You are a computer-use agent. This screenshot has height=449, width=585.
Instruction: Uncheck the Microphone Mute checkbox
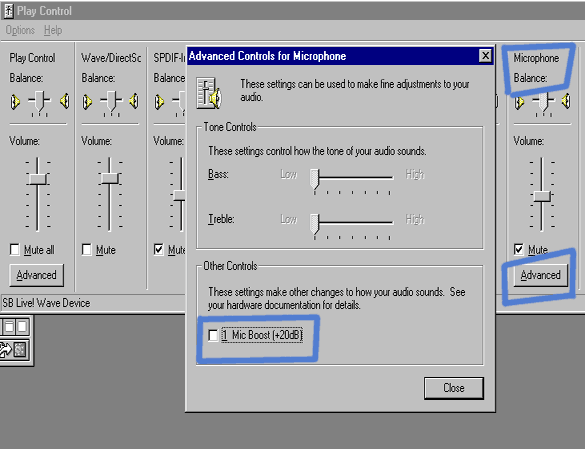[519, 249]
